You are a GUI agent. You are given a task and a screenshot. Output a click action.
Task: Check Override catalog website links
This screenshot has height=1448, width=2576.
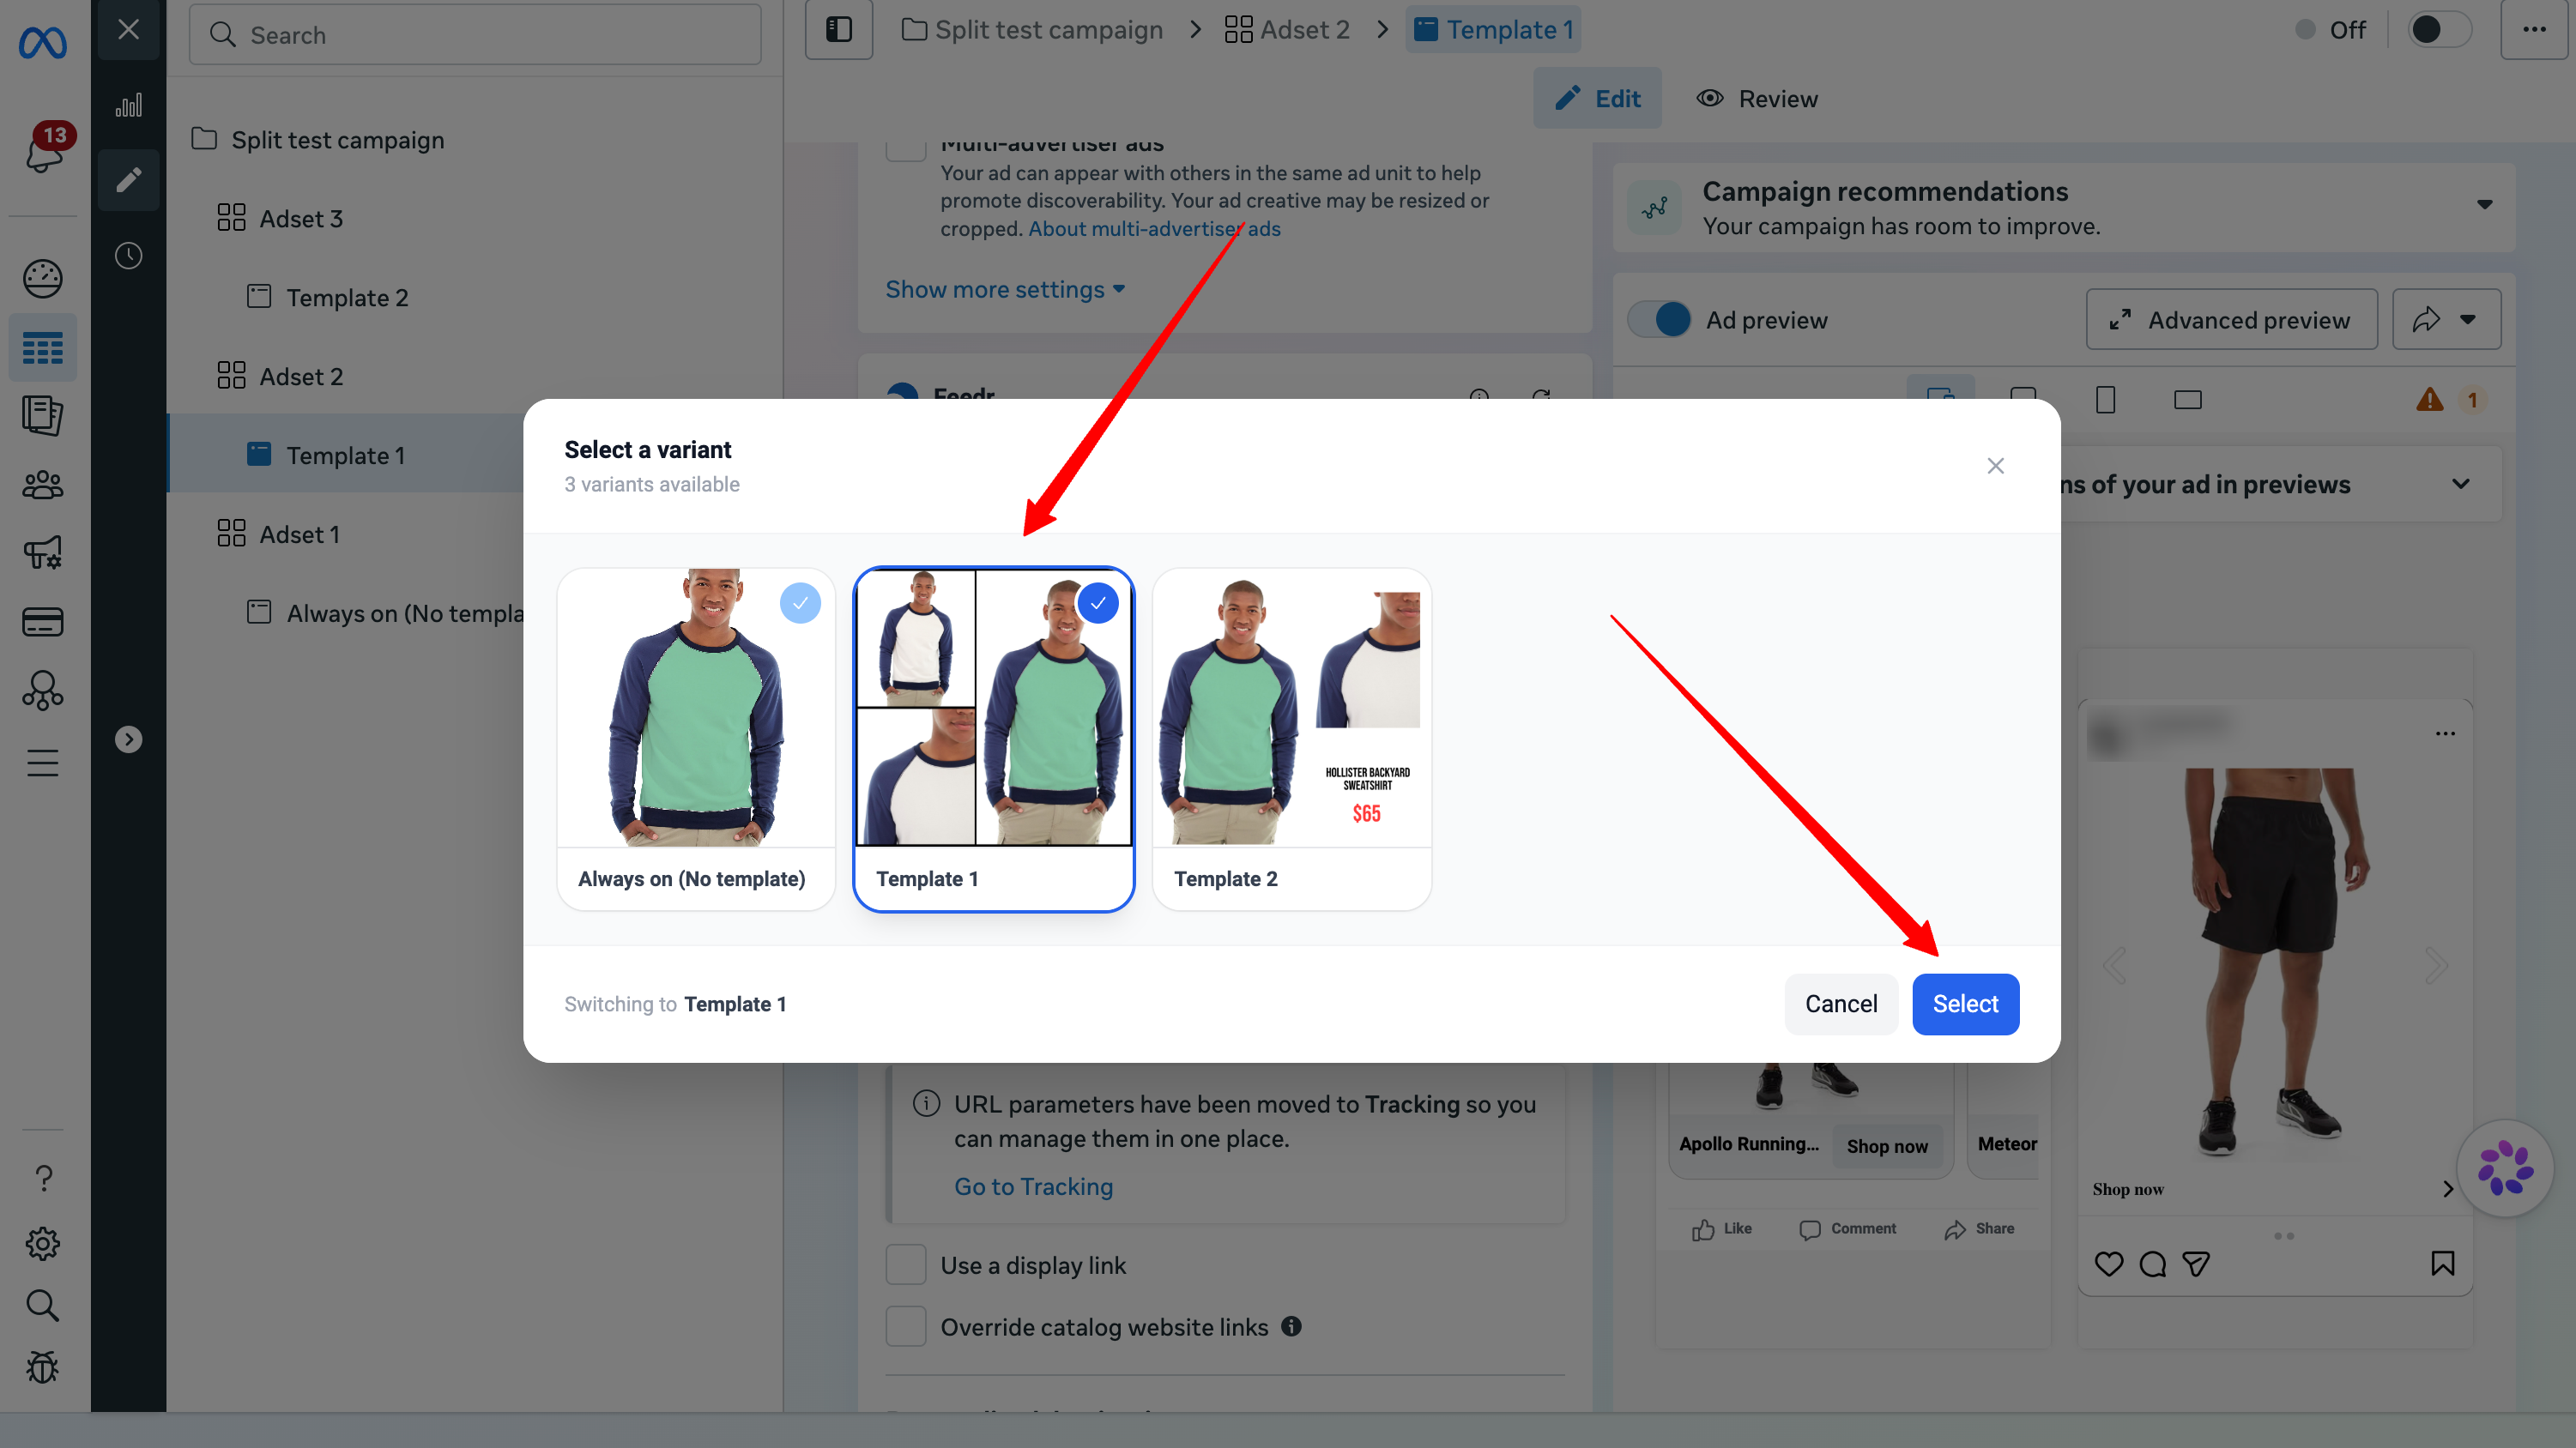click(x=906, y=1327)
